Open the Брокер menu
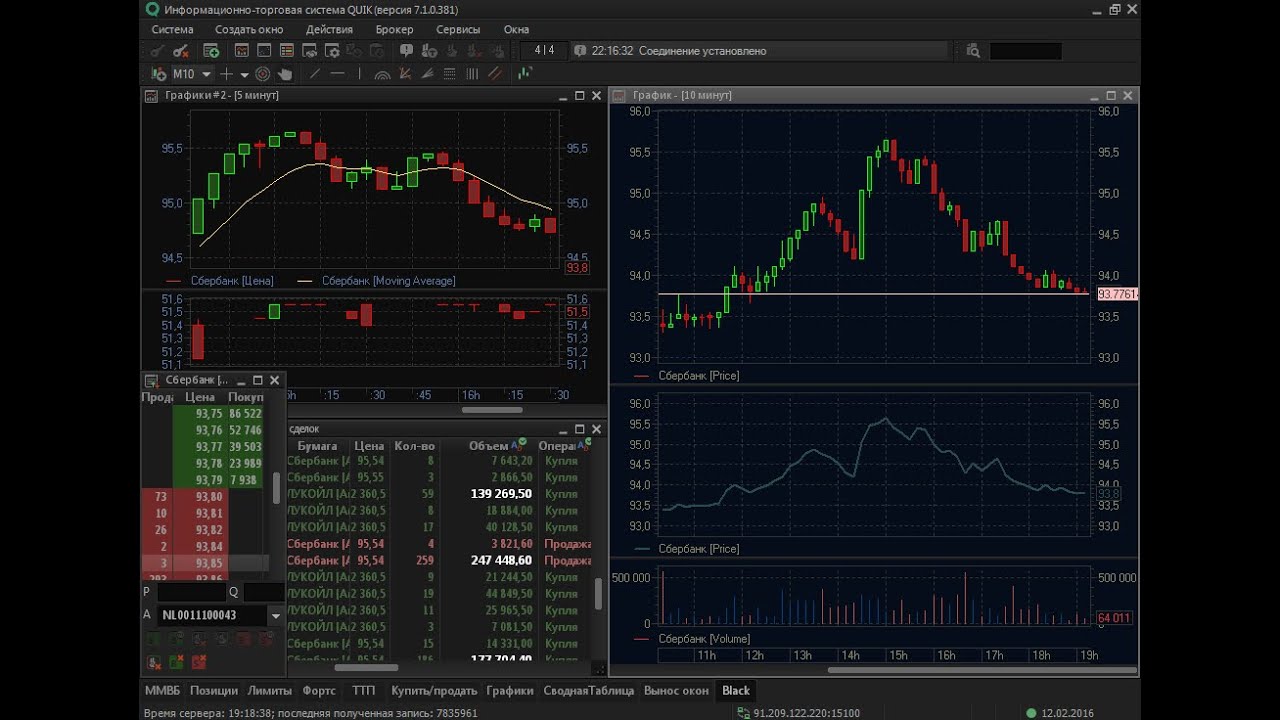The height and width of the screenshot is (720, 1280). tap(394, 30)
